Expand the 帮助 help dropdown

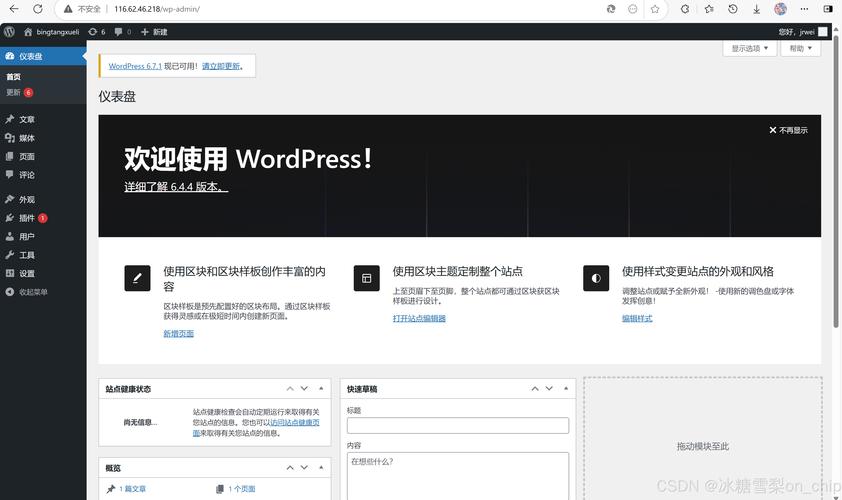[801, 48]
